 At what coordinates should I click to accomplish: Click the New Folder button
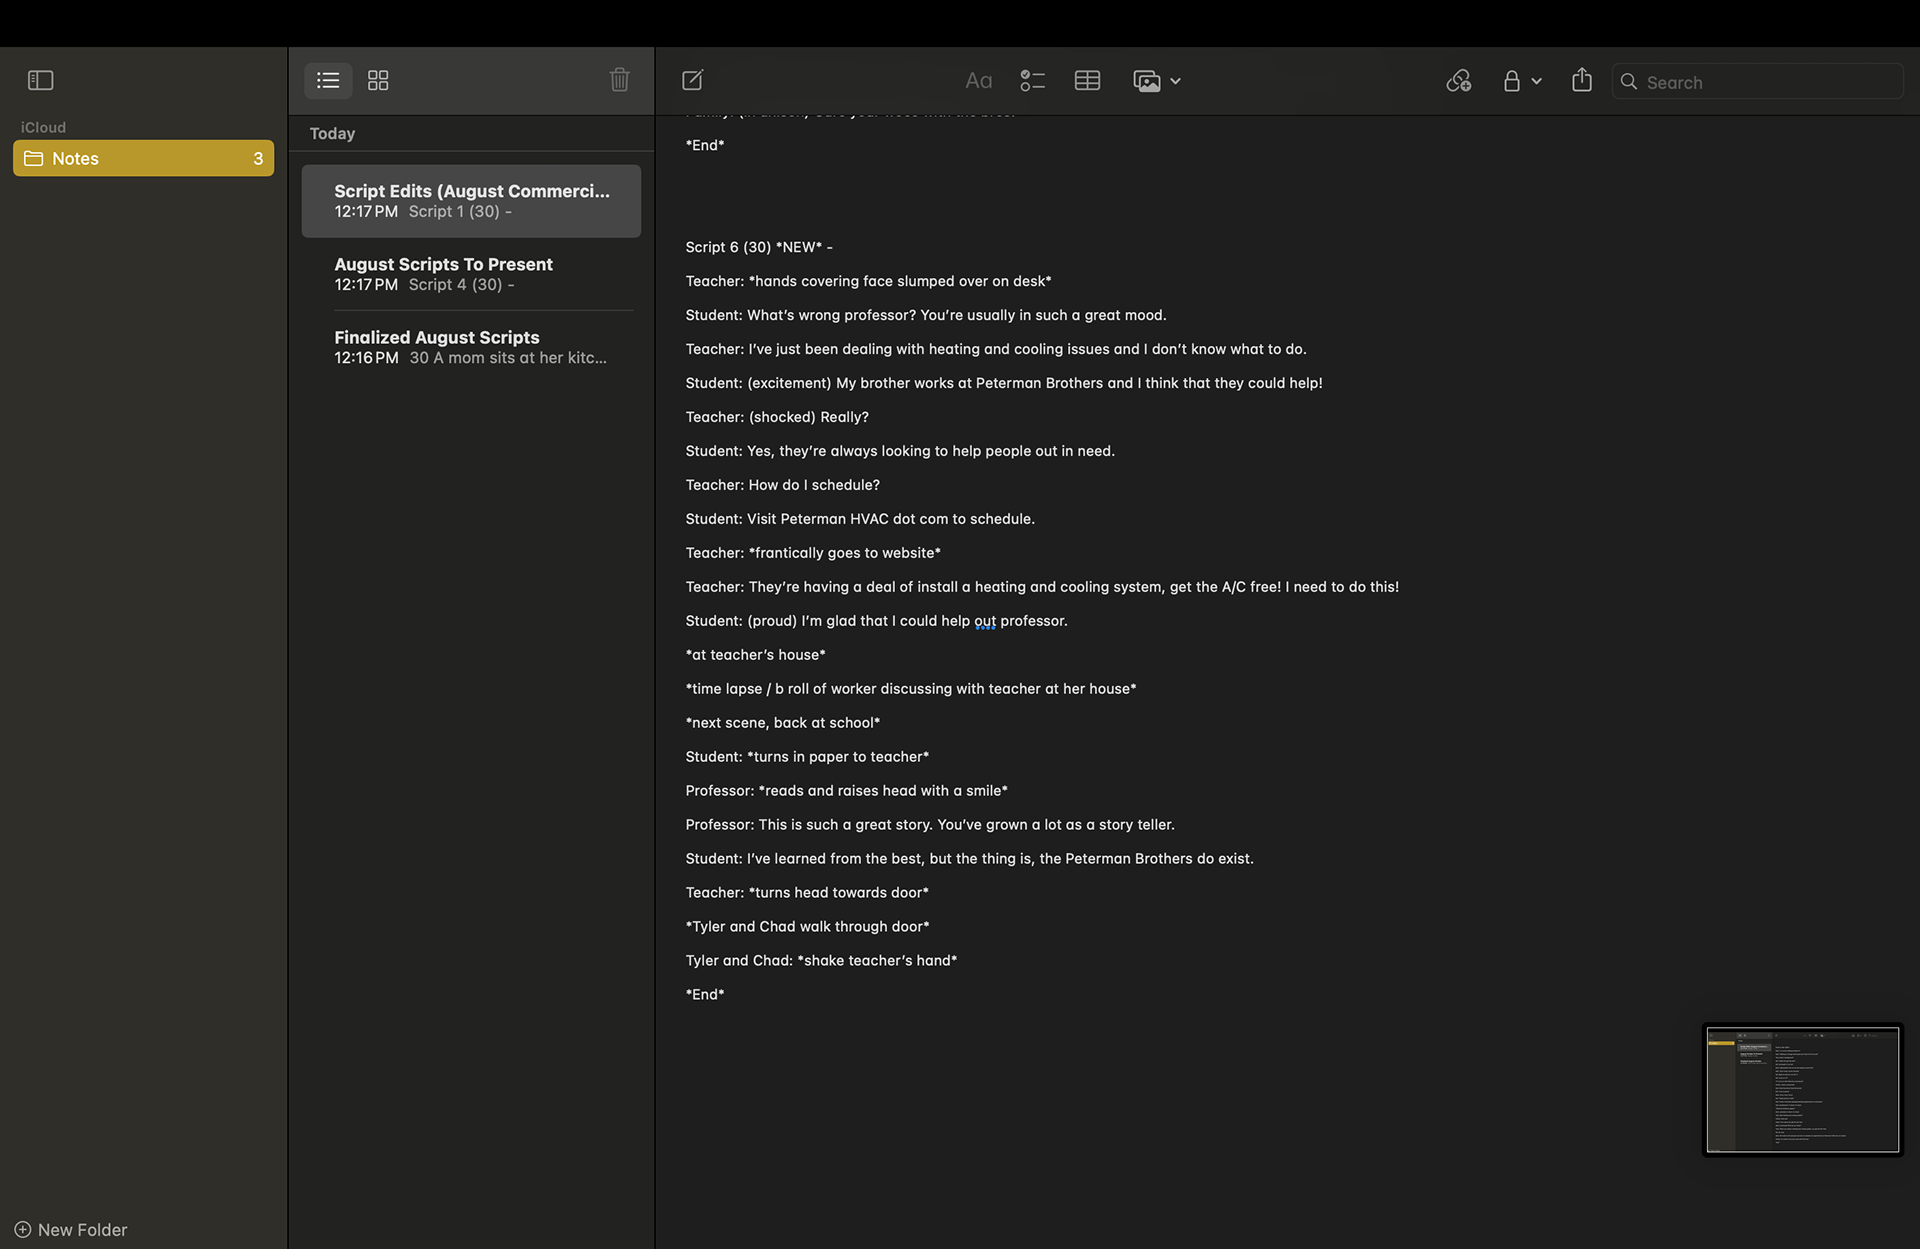[71, 1229]
